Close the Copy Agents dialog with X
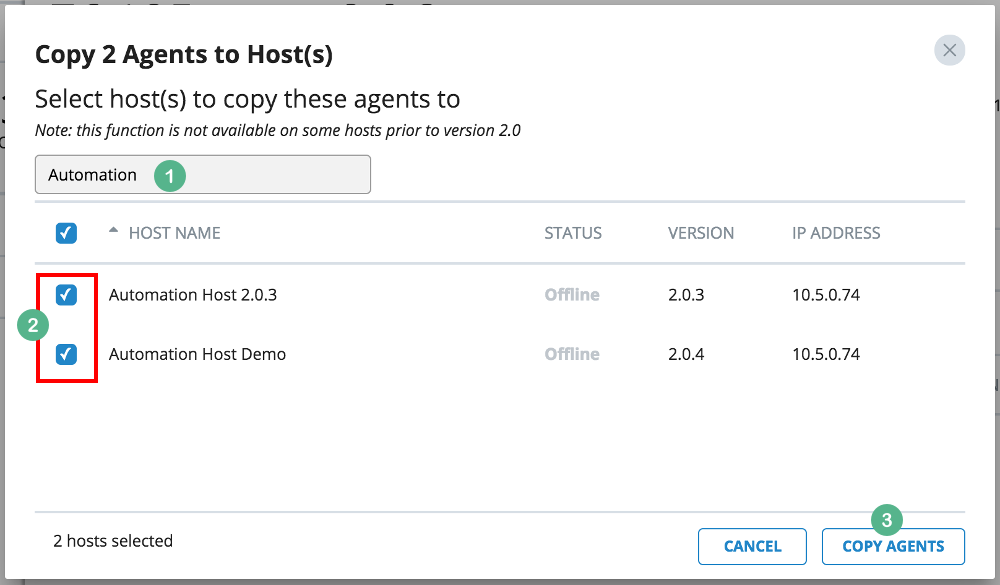The height and width of the screenshot is (585, 1000). tap(949, 50)
